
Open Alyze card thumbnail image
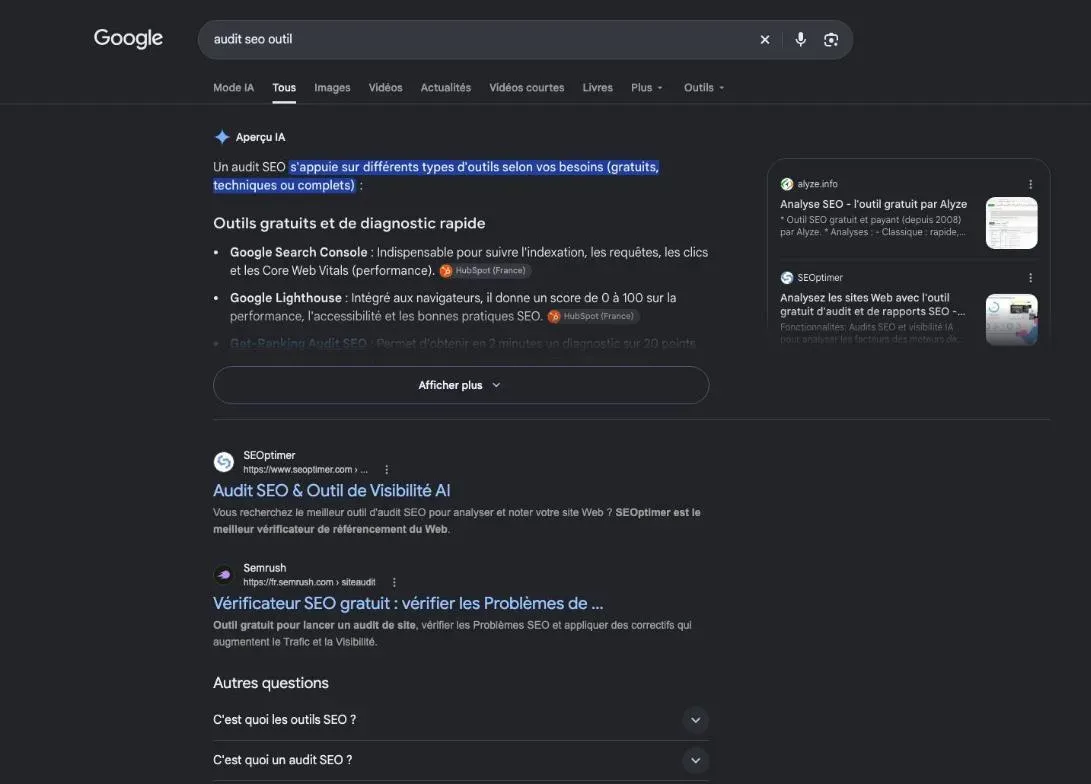(1011, 223)
